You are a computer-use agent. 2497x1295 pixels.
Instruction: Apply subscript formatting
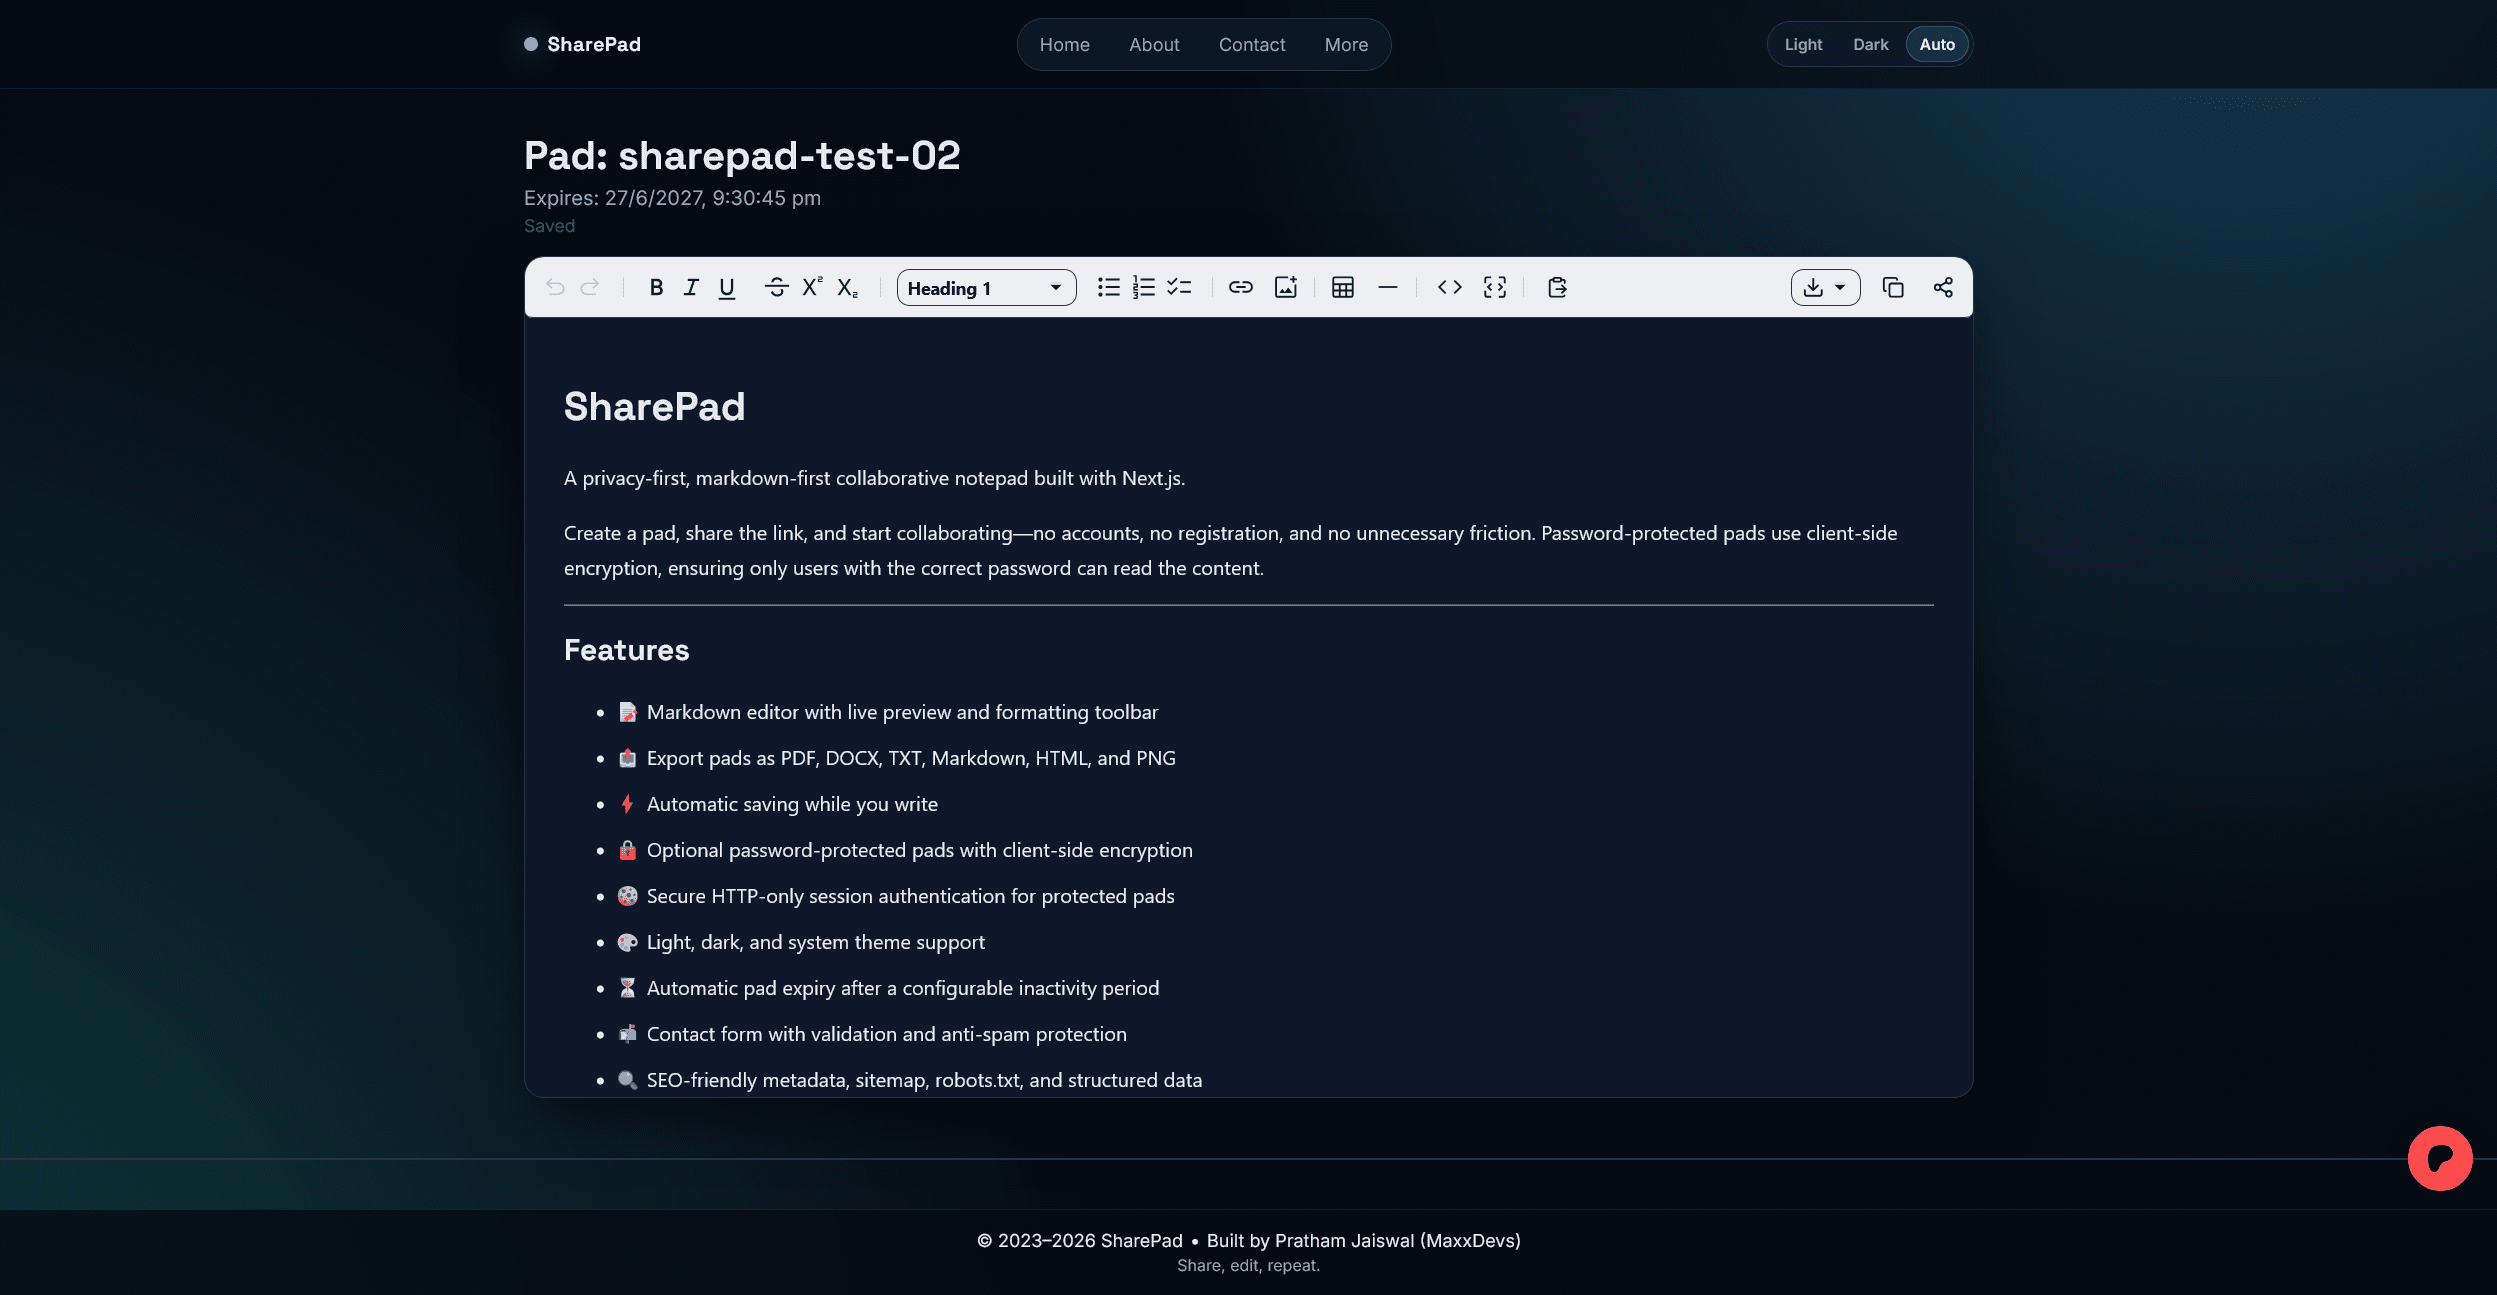pos(847,288)
